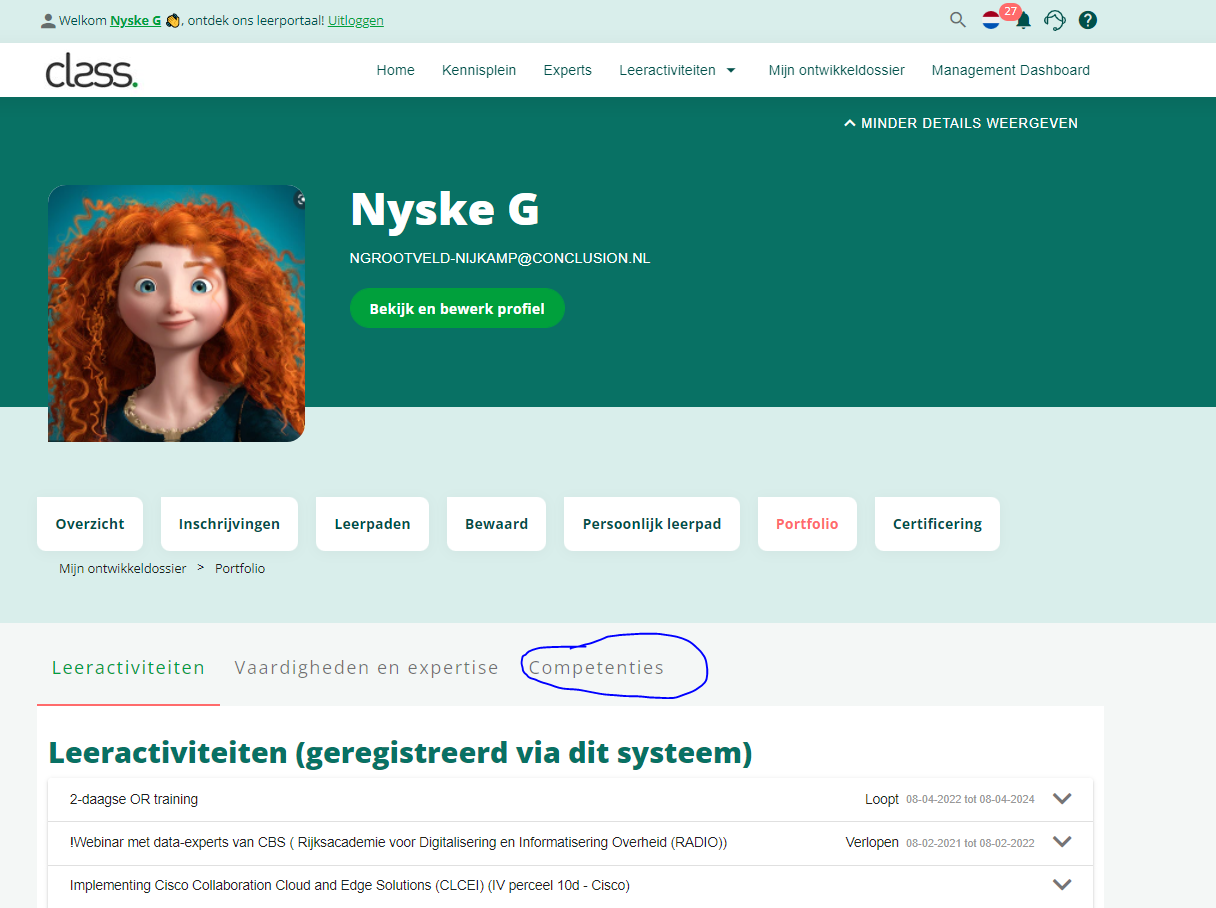The image size is (1216, 908).
Task: Select the Certificering tab
Action: (936, 524)
